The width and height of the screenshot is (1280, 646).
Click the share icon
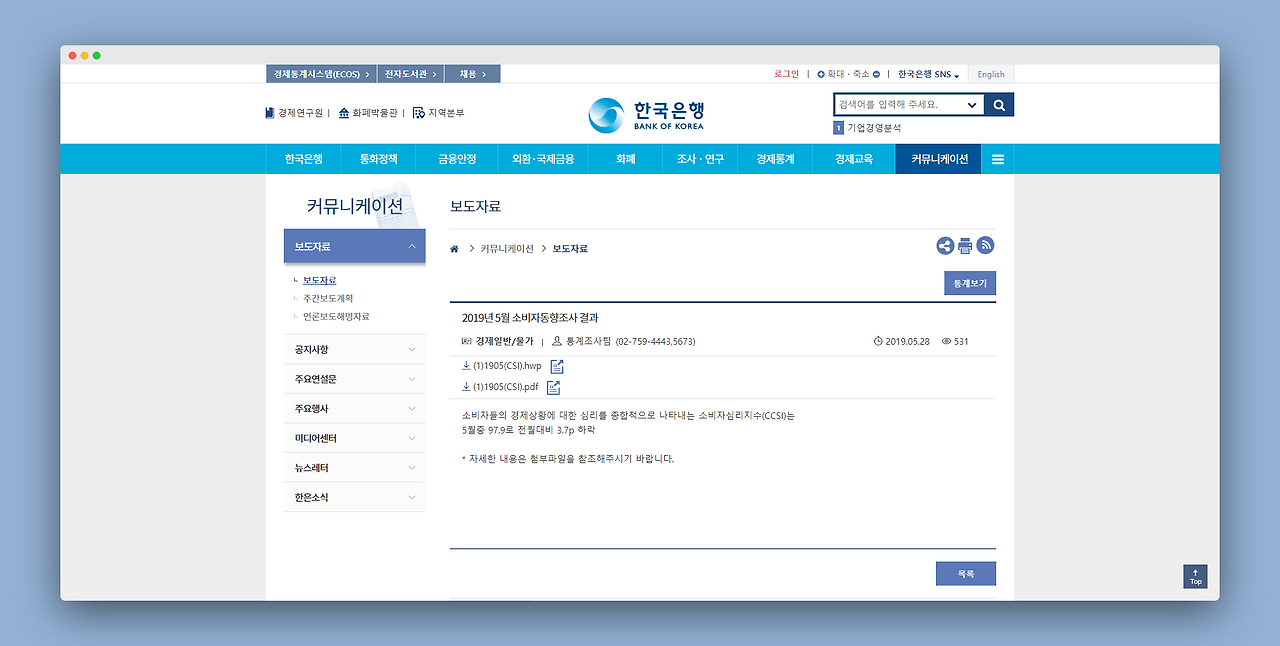tap(945, 246)
